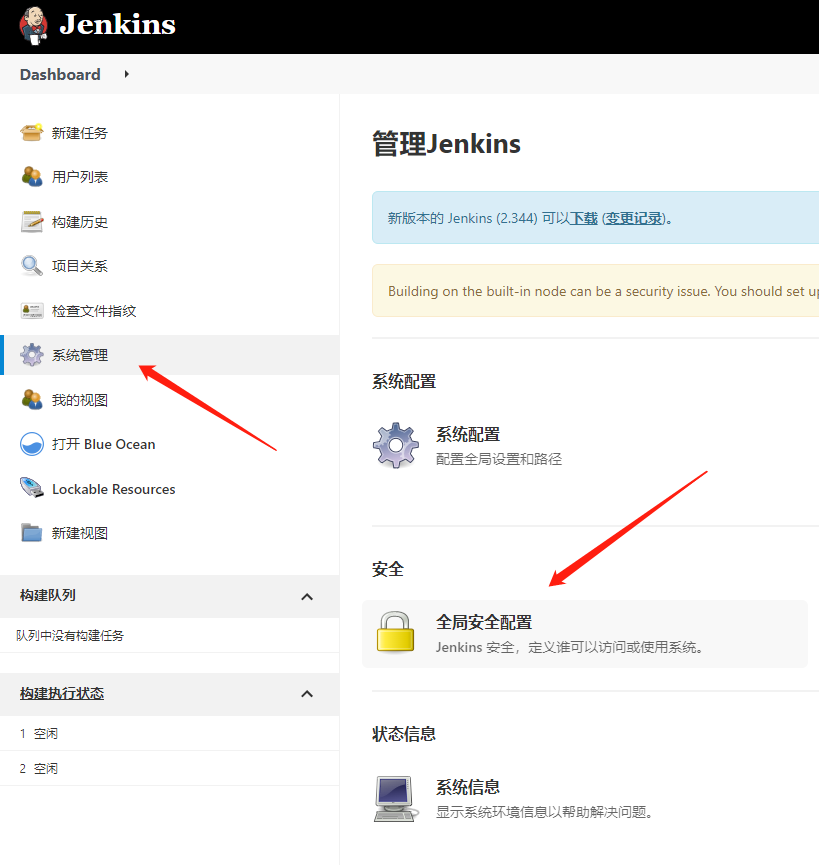819x865 pixels.
Task: Click the 管理Jenkins page heading
Action: (x=446, y=144)
